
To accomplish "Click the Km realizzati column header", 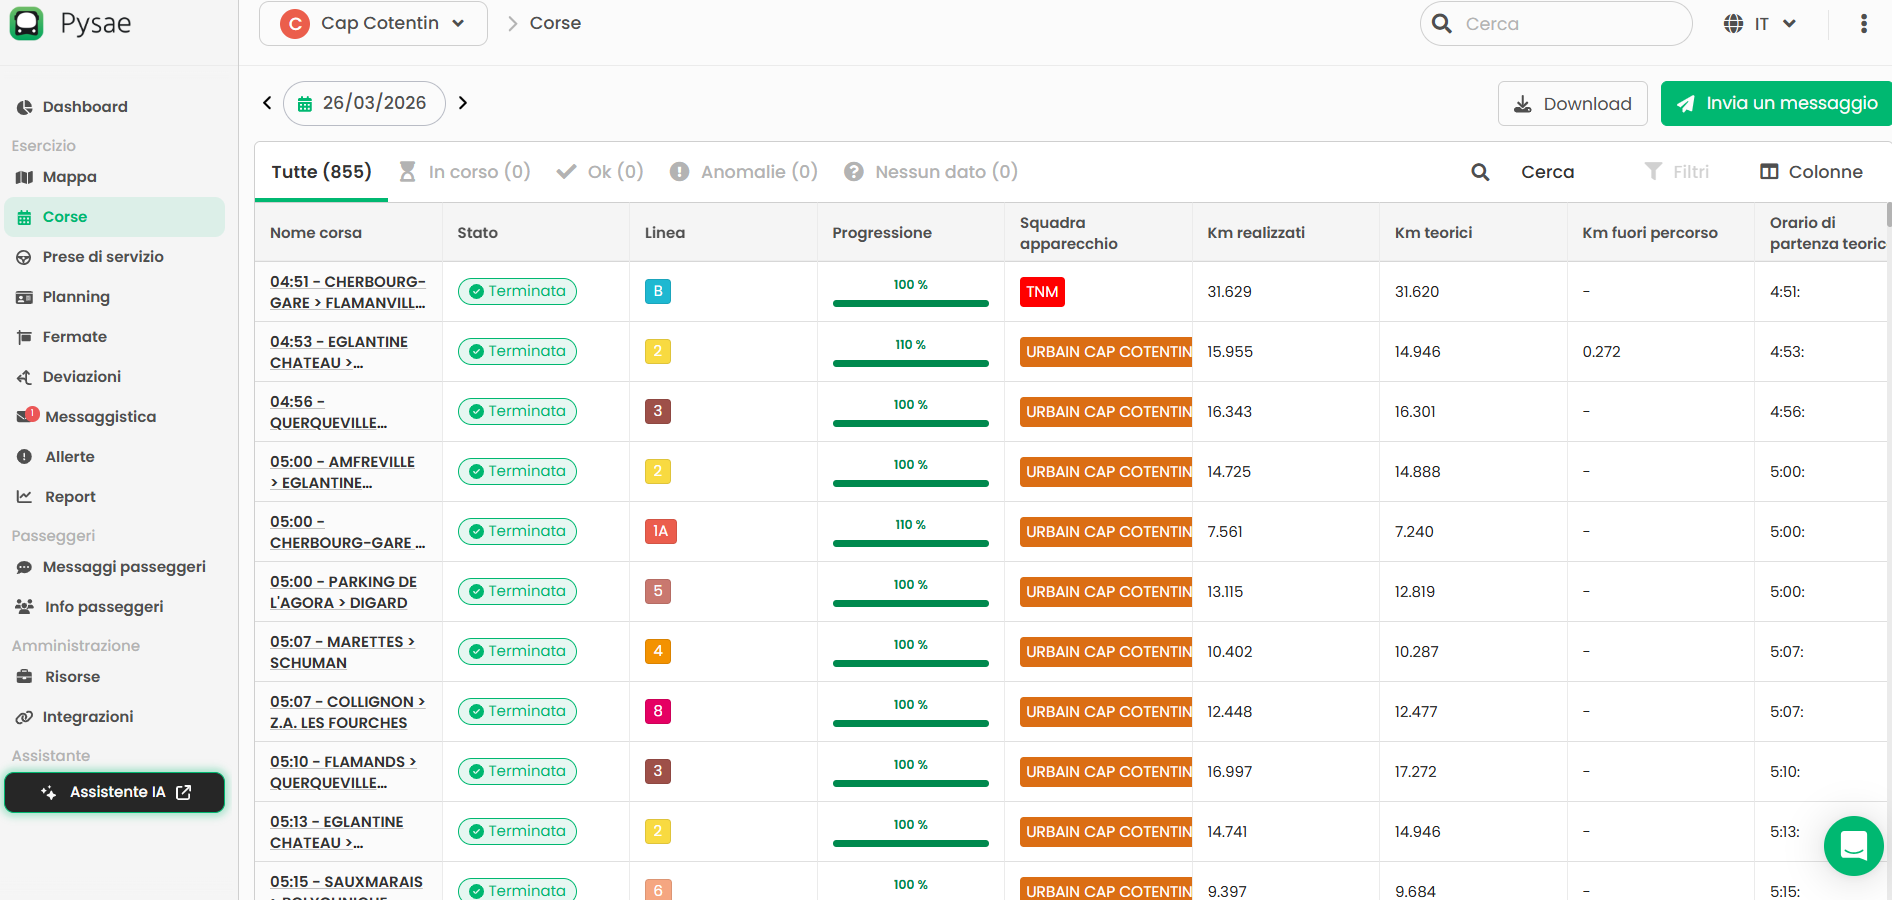I will point(1256,233).
